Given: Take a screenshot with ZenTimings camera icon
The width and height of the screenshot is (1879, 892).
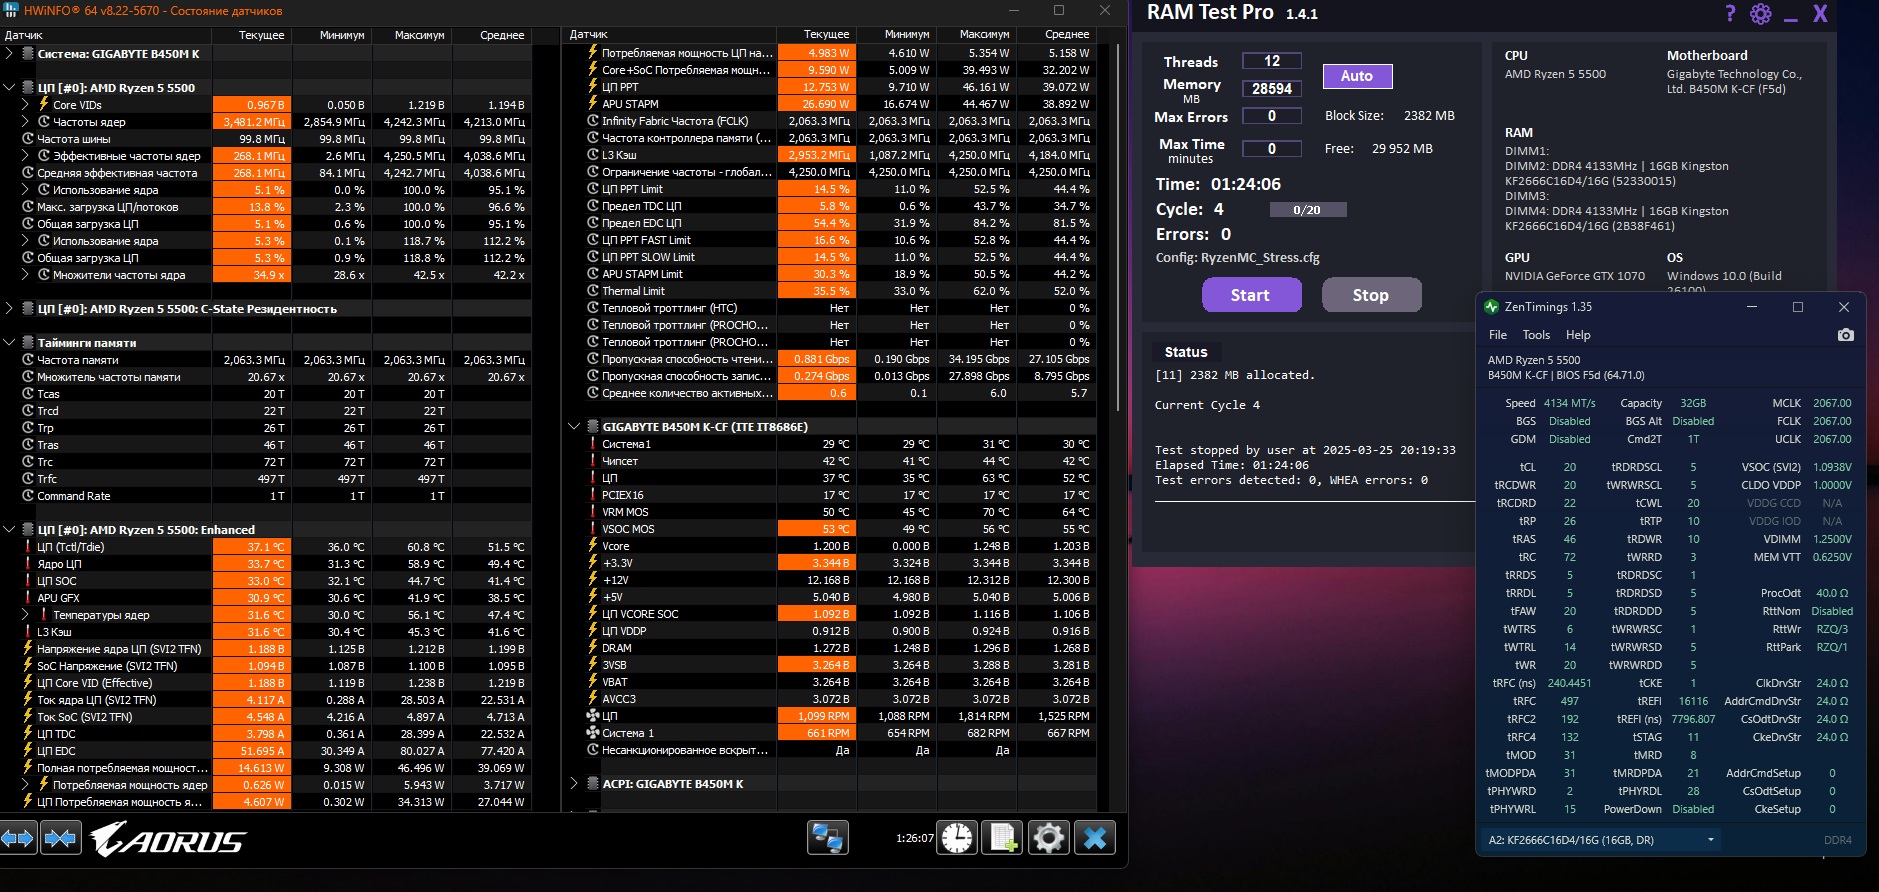Looking at the screenshot, I should tap(1846, 335).
